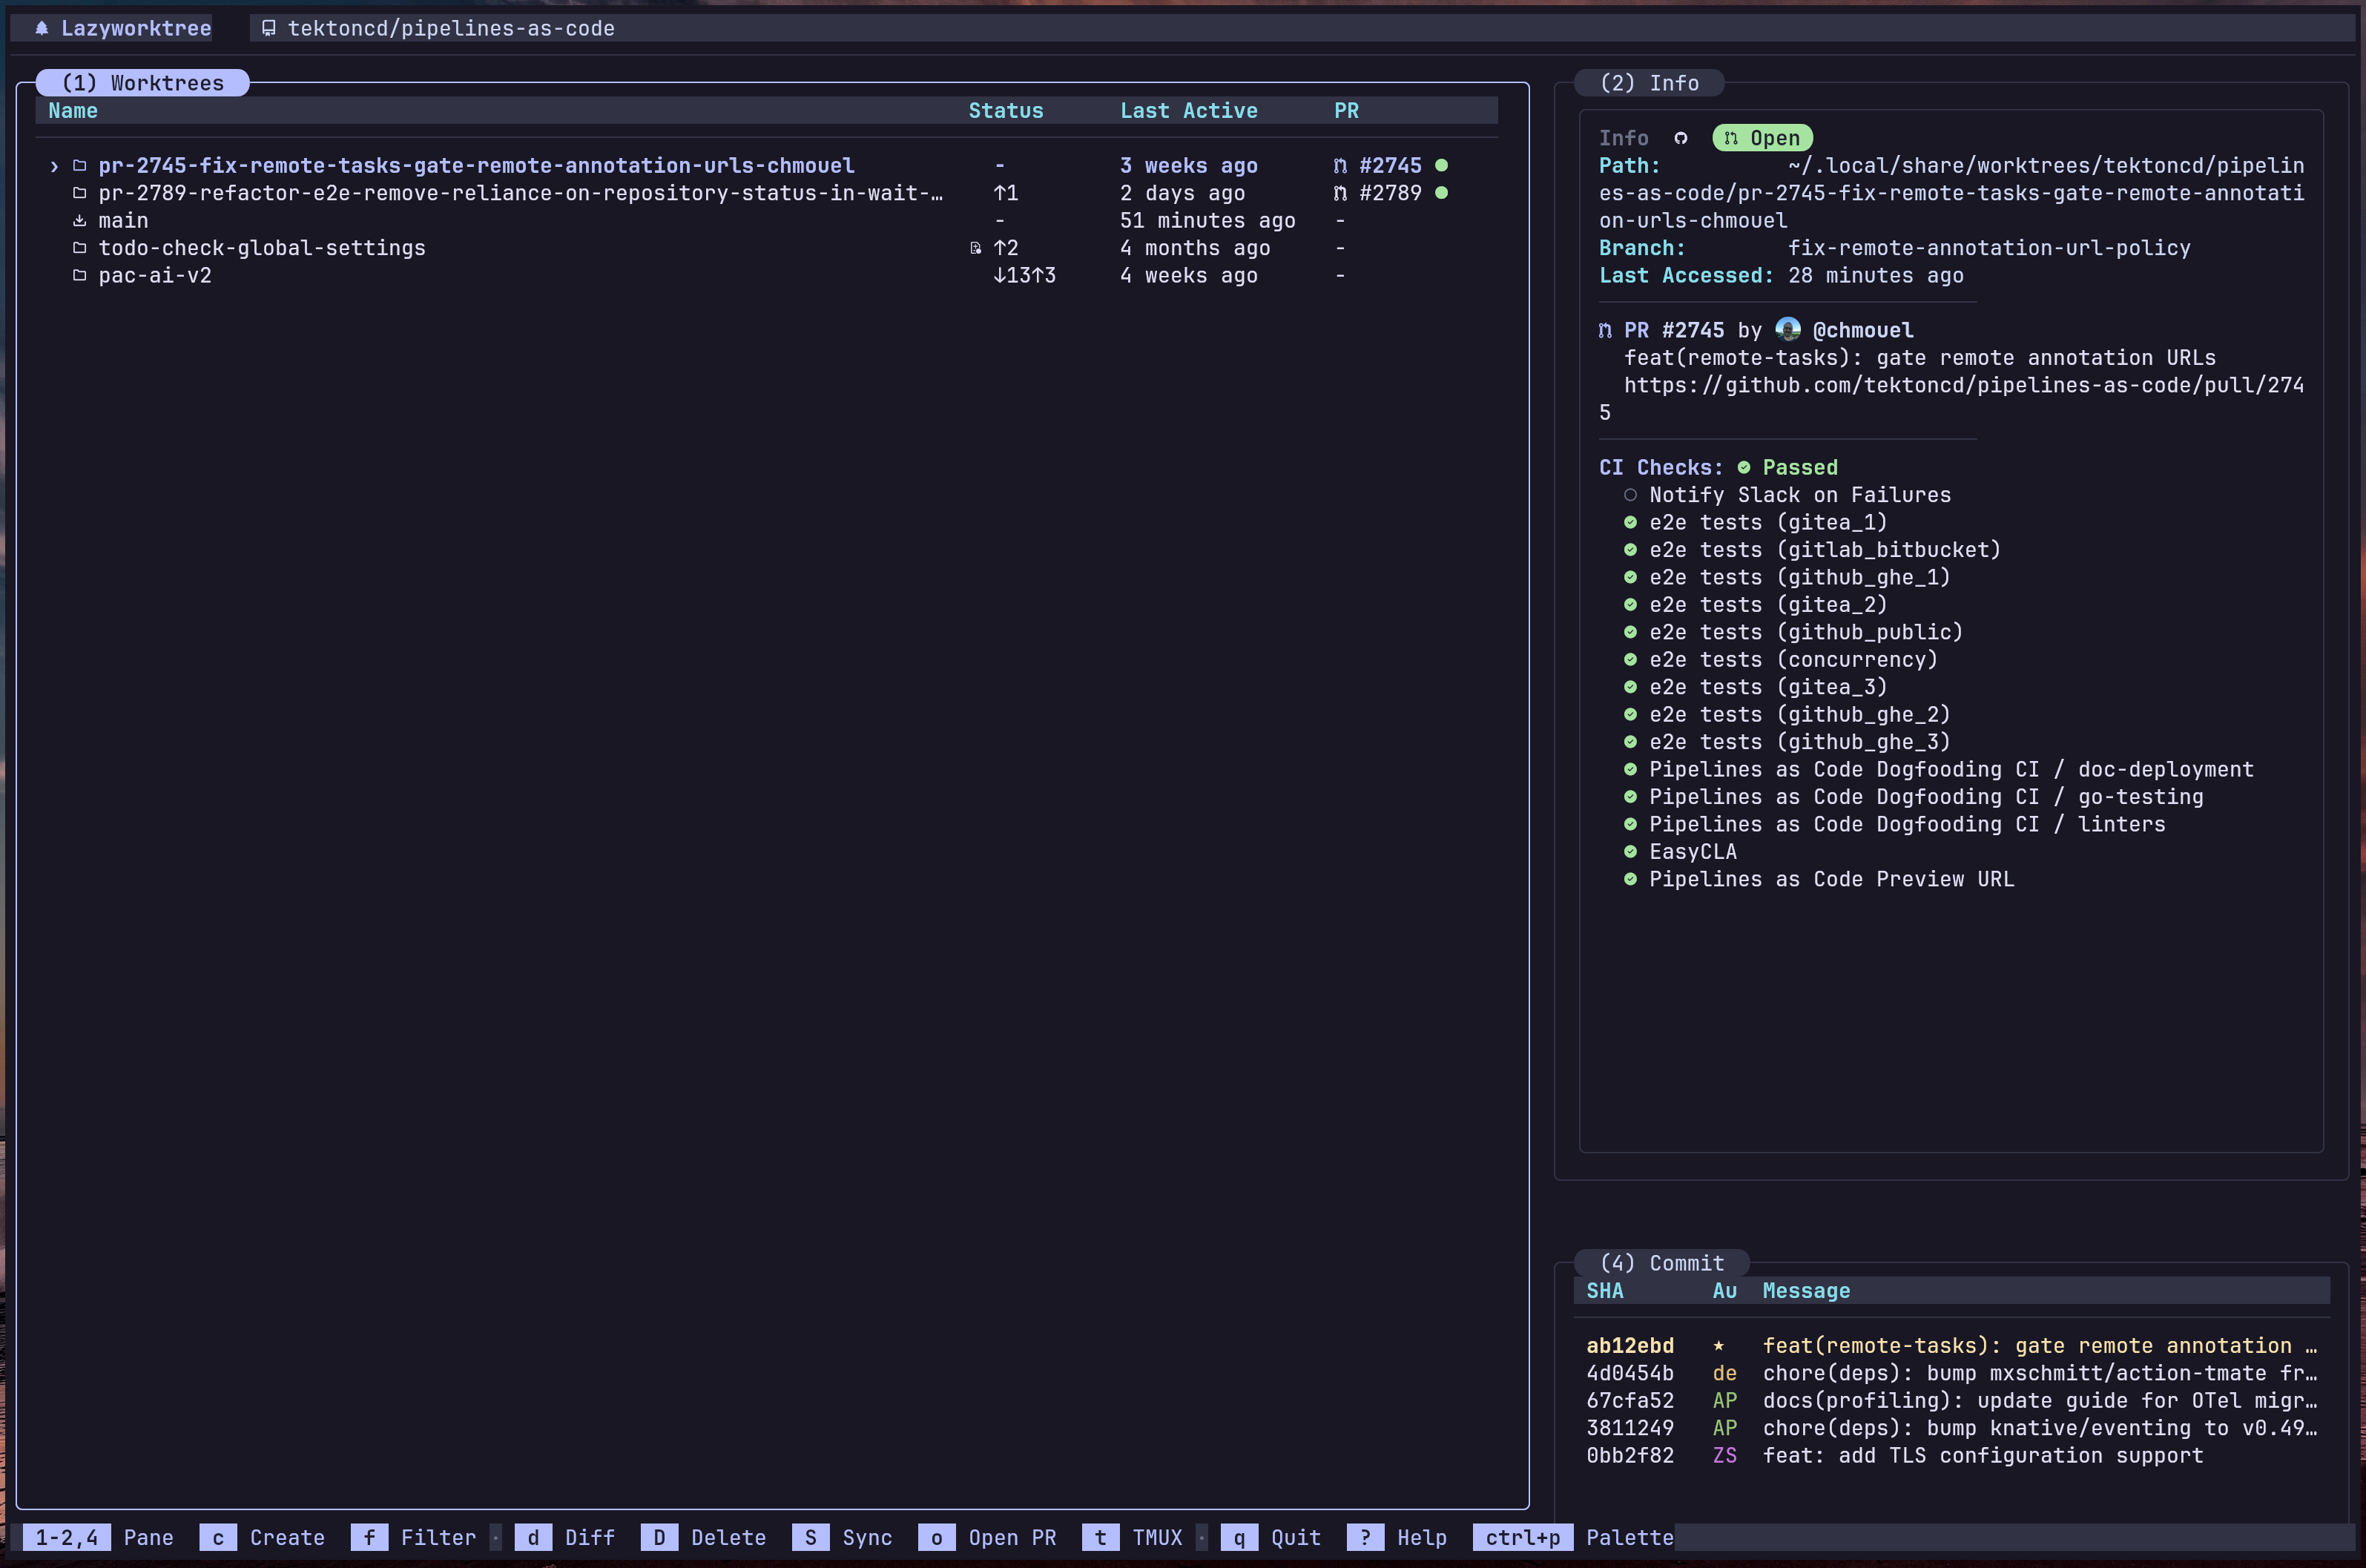Click the repository icon beside tektoncd/pipelines-as-code
The image size is (2366, 1568).
click(268, 28)
